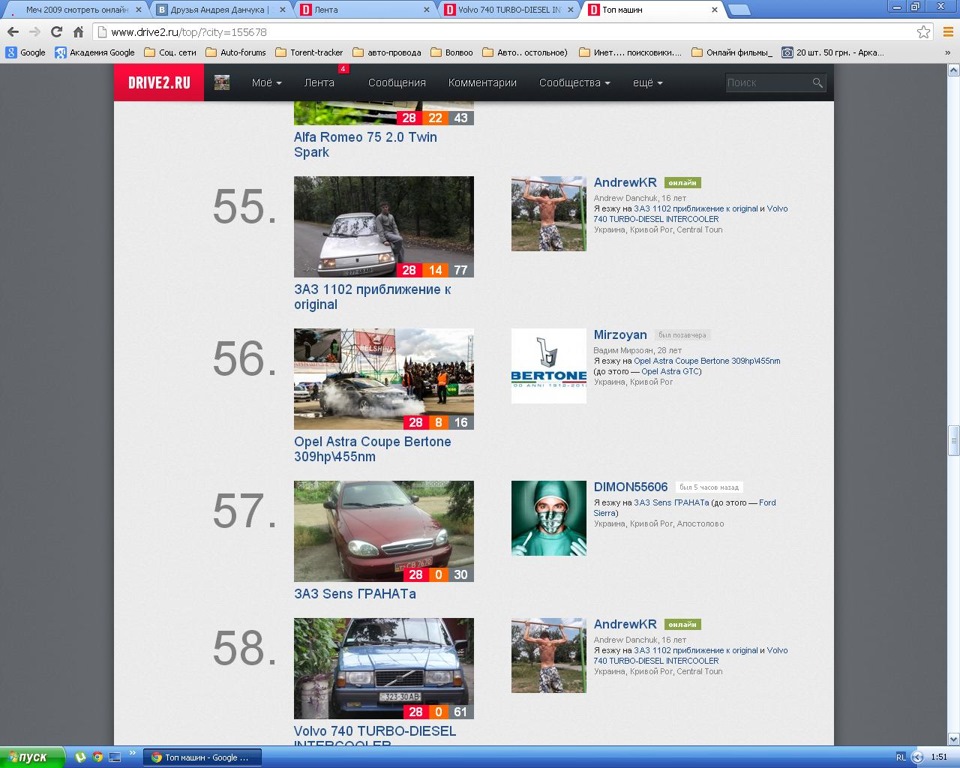Open the Opel Astra burnout photo
This screenshot has height=768, width=960.
click(x=384, y=378)
